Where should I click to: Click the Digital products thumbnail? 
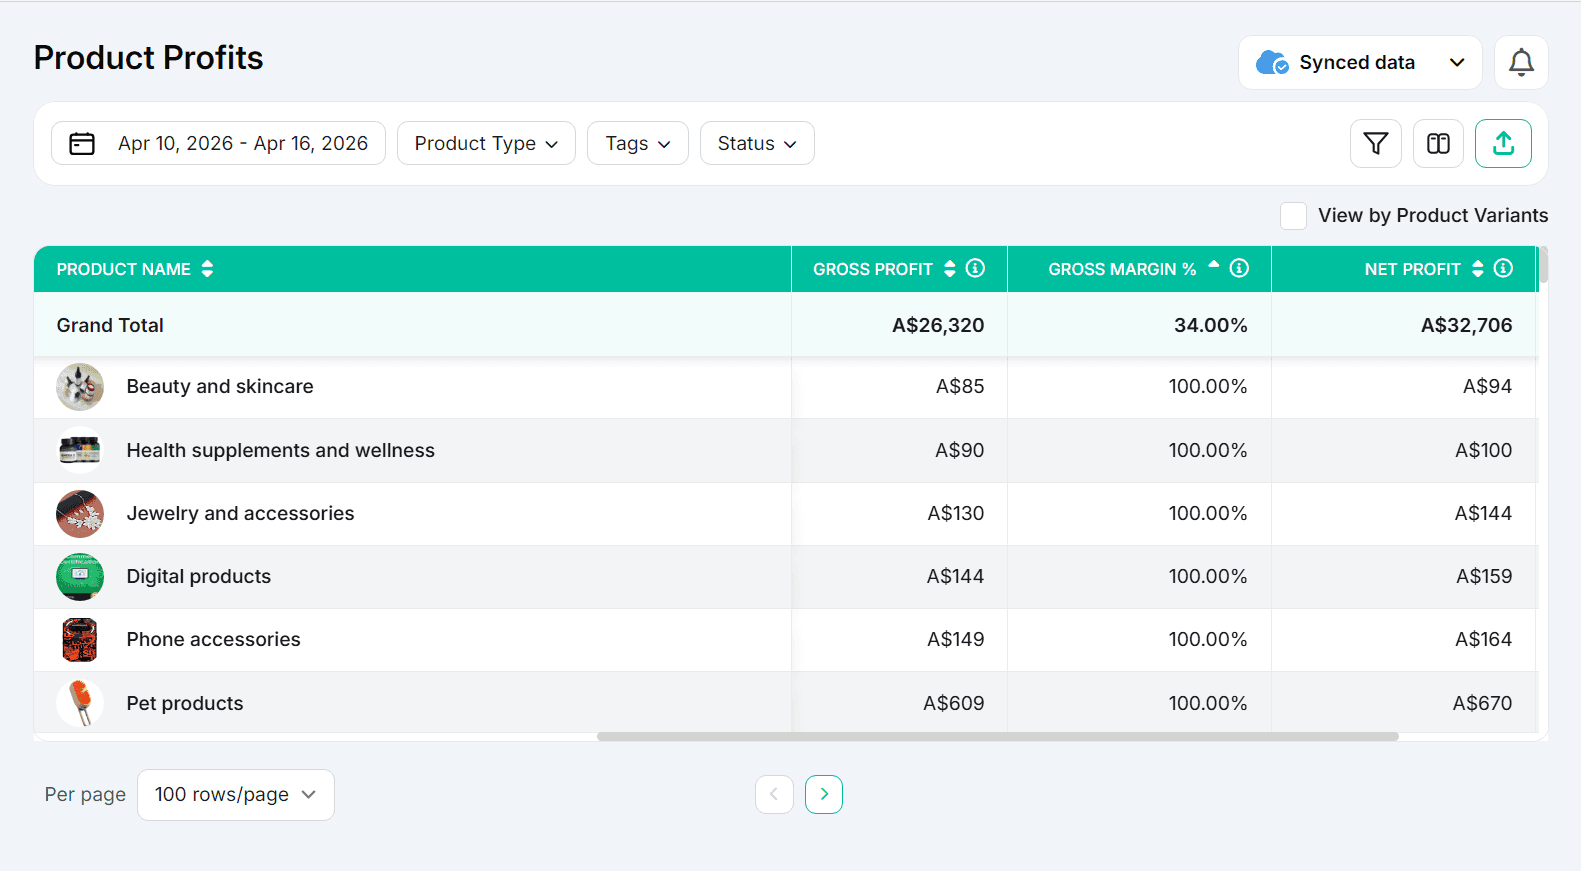coord(80,577)
